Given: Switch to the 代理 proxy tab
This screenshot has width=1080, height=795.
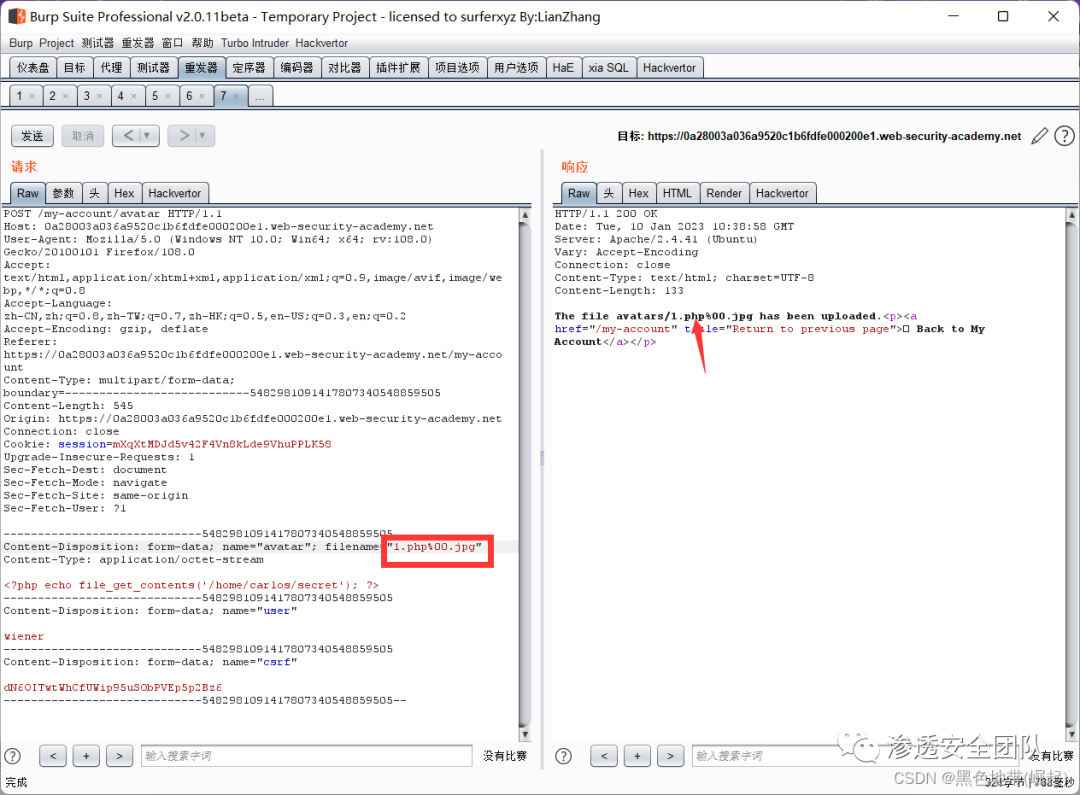Looking at the screenshot, I should pos(111,68).
